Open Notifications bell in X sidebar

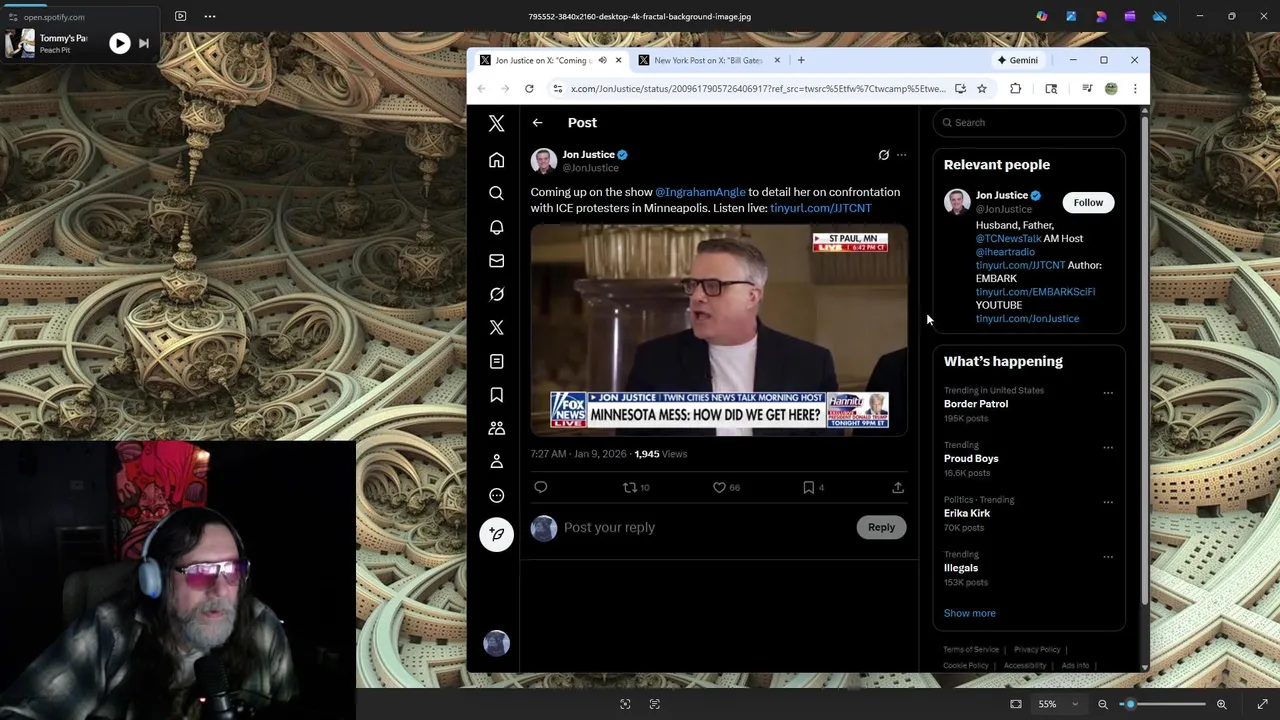496,227
